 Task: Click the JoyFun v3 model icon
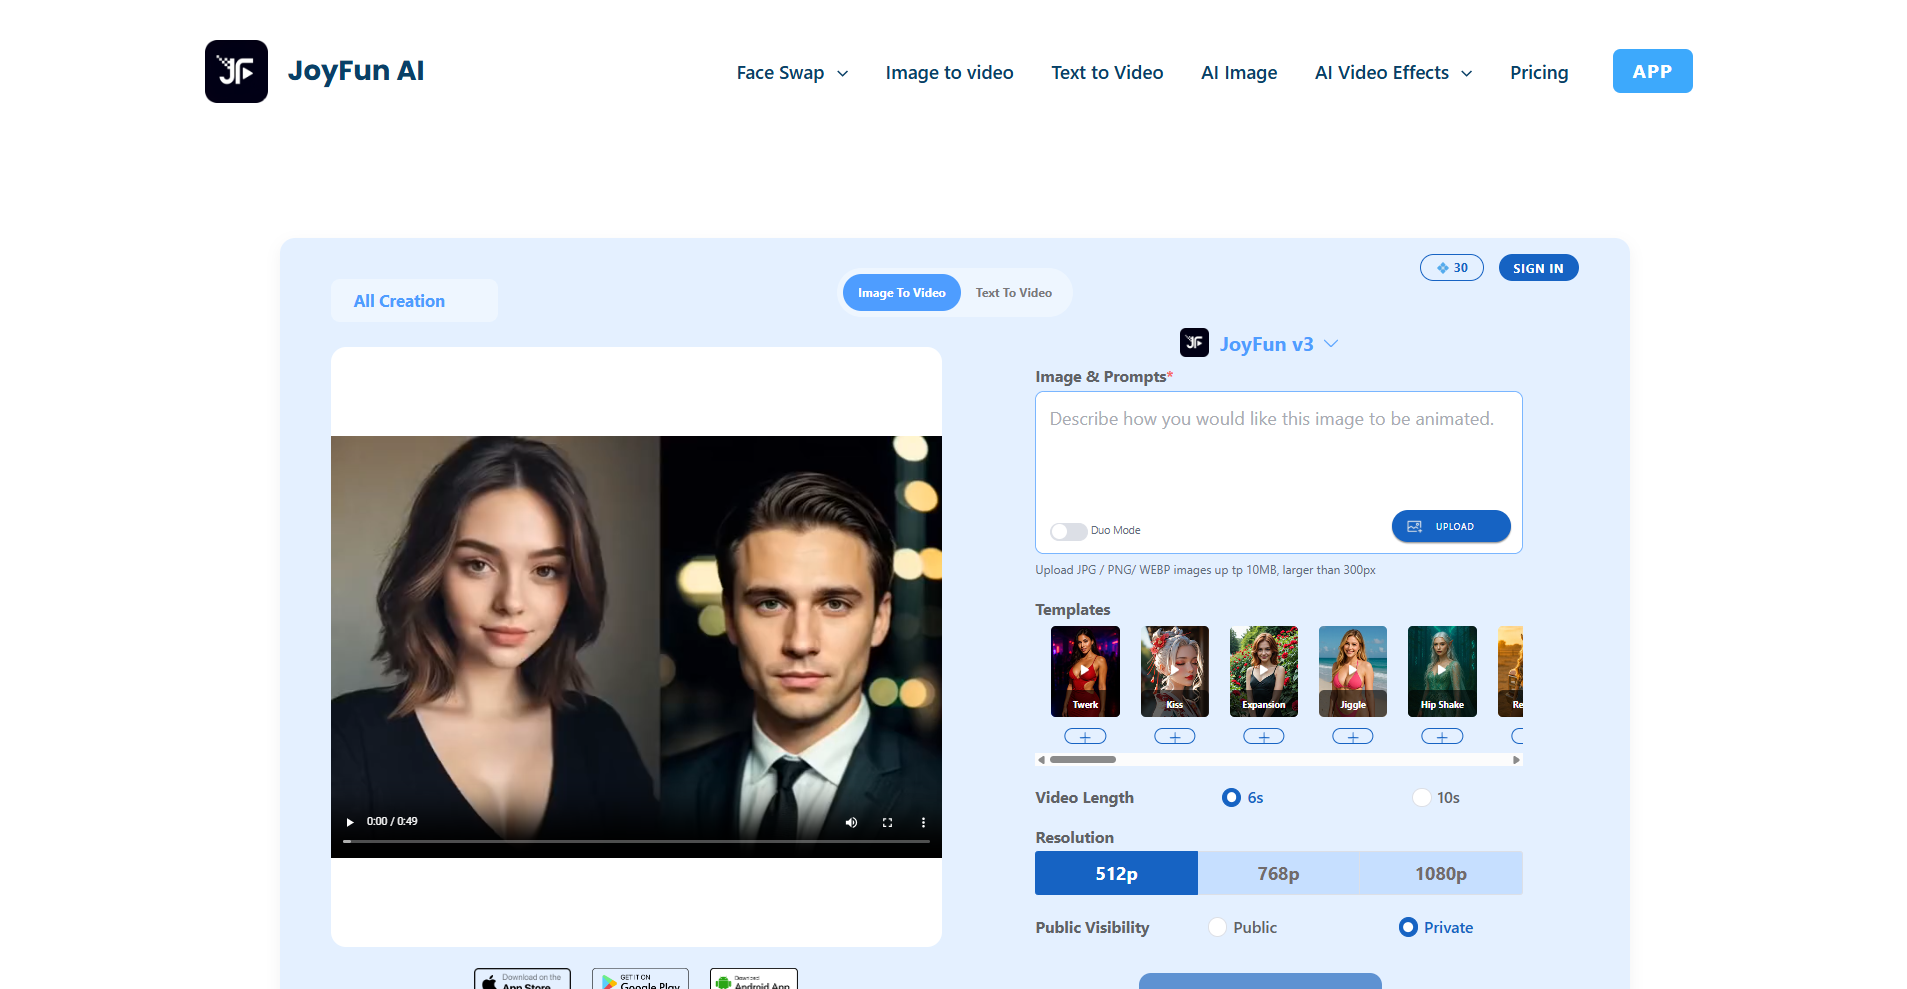(1194, 343)
